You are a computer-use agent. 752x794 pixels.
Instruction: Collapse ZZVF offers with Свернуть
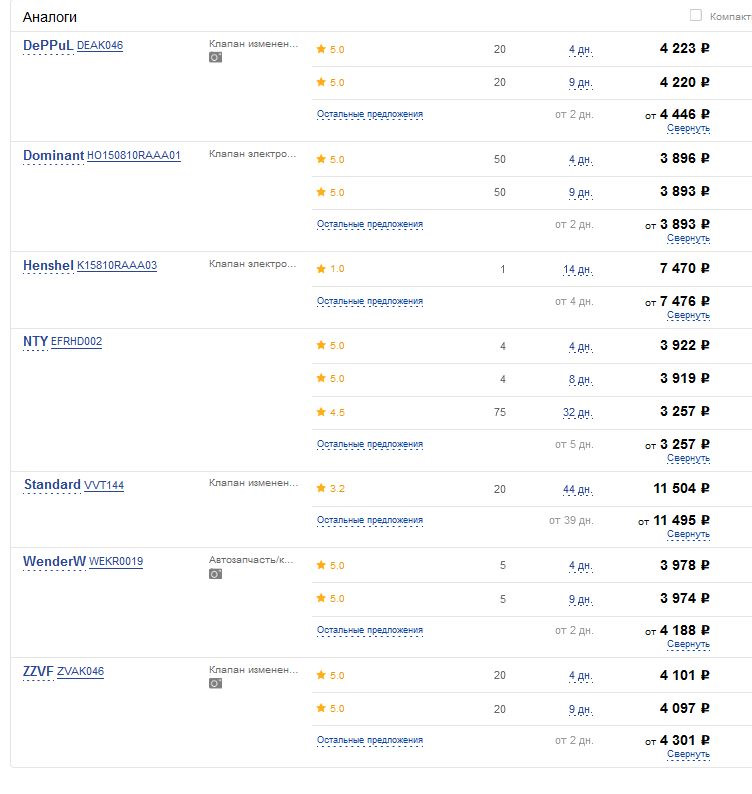click(688, 754)
